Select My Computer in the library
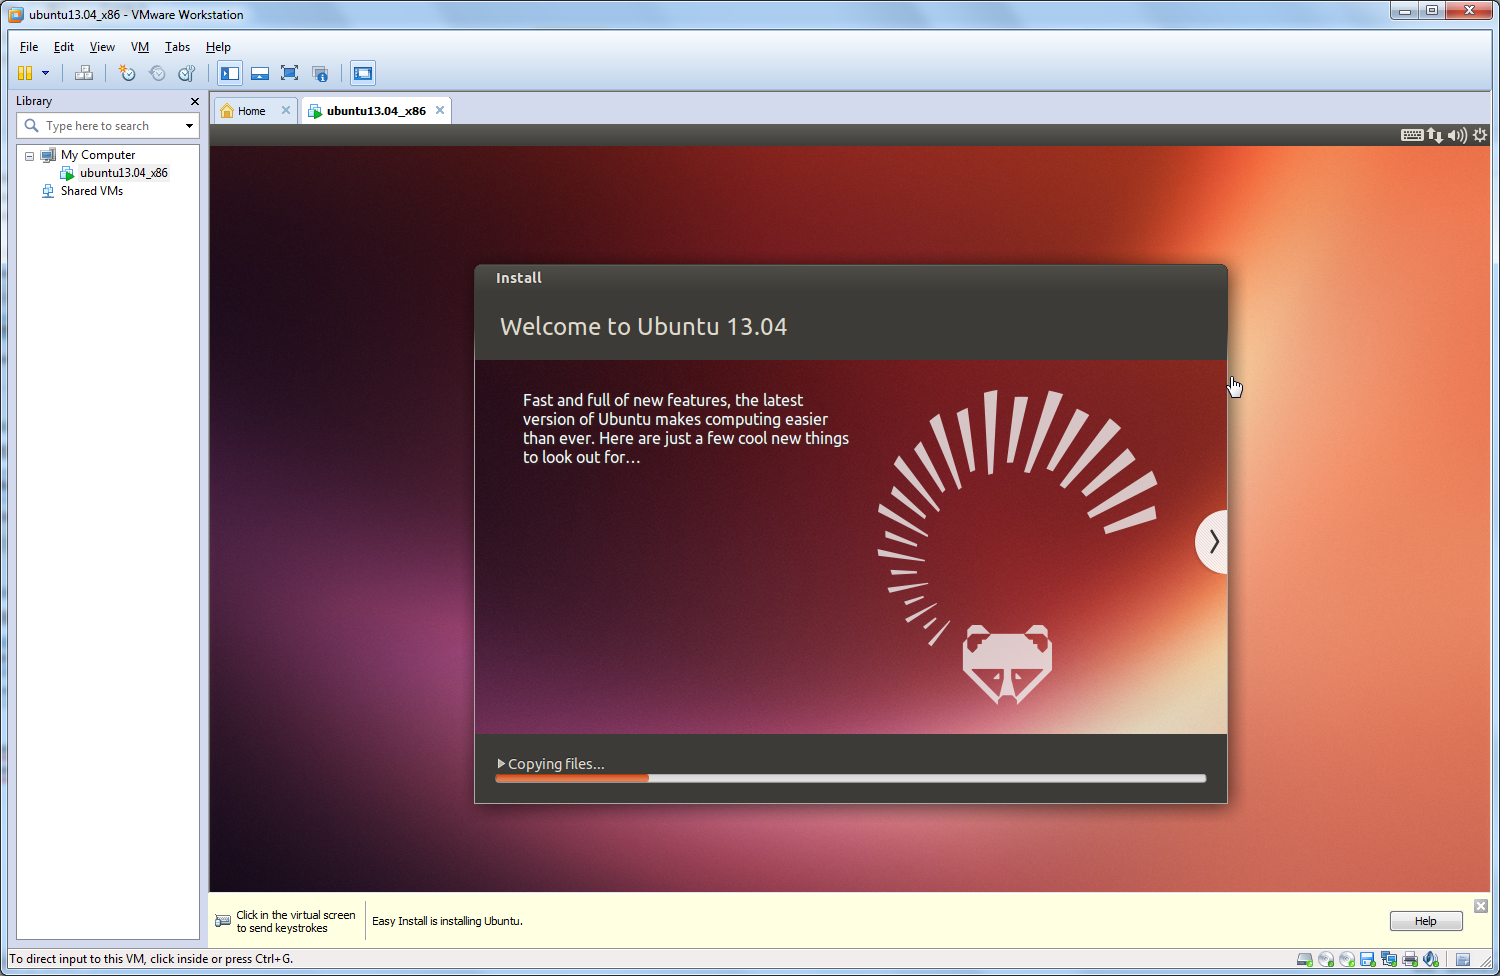Image resolution: width=1500 pixels, height=976 pixels. tap(97, 155)
